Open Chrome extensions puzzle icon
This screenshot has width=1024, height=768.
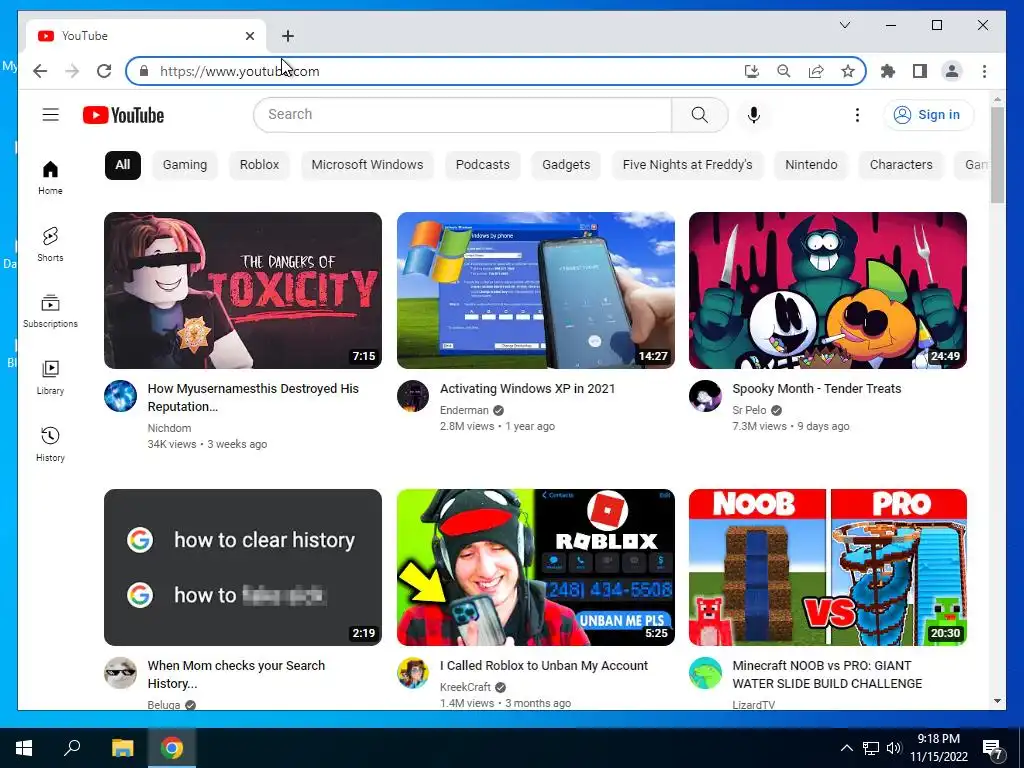click(888, 71)
